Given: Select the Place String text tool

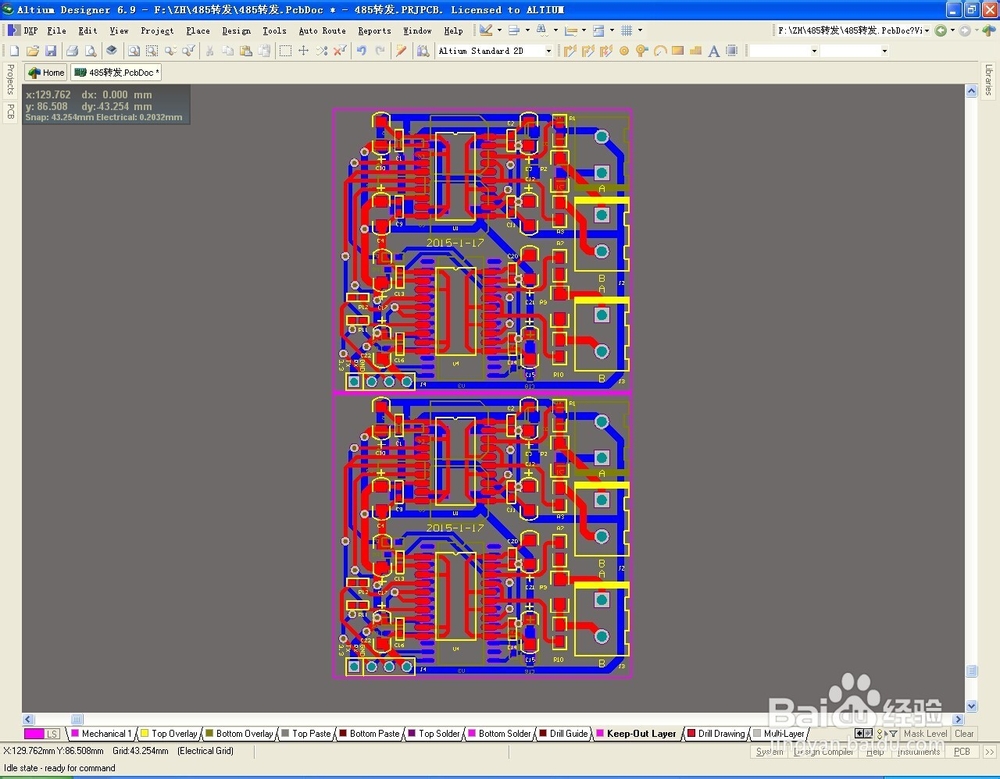Looking at the screenshot, I should (714, 51).
